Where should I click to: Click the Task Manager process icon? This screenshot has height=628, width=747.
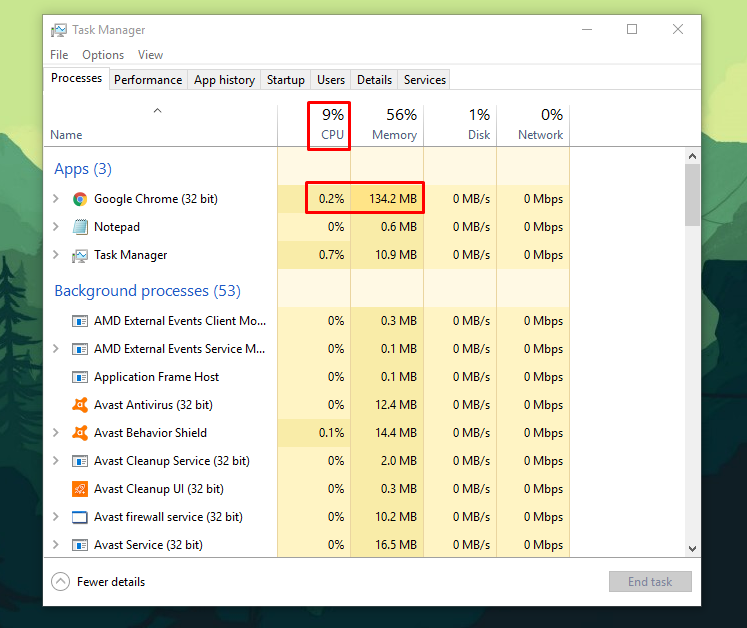tap(80, 255)
